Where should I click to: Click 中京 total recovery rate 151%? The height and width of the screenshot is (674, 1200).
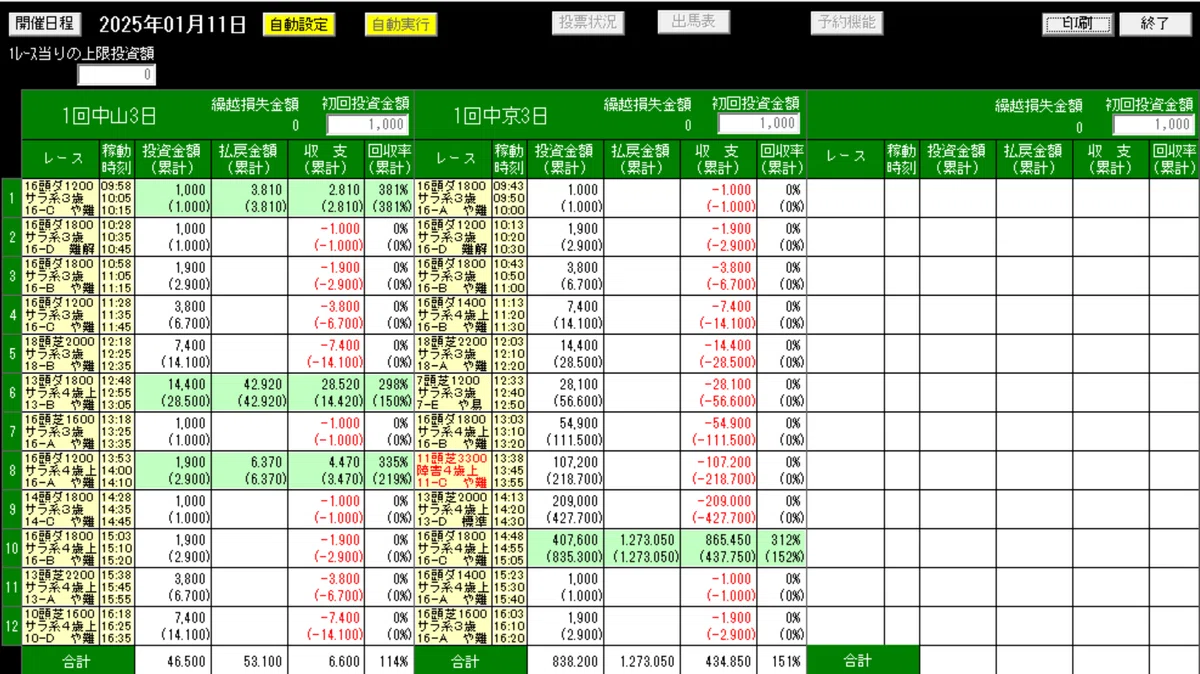[x=781, y=661]
